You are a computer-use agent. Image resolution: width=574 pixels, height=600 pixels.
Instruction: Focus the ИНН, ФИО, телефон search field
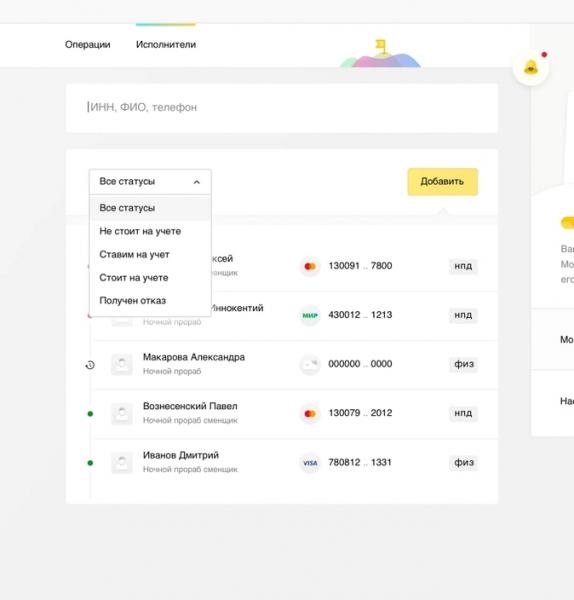pyautogui.click(x=282, y=108)
